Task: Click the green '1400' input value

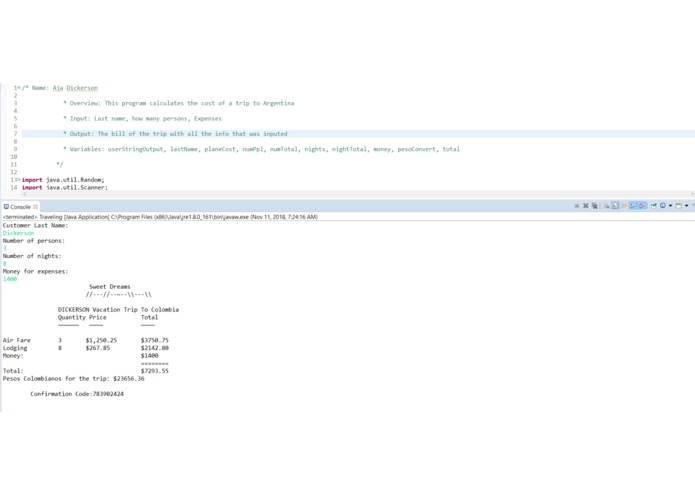Action: pos(10,279)
